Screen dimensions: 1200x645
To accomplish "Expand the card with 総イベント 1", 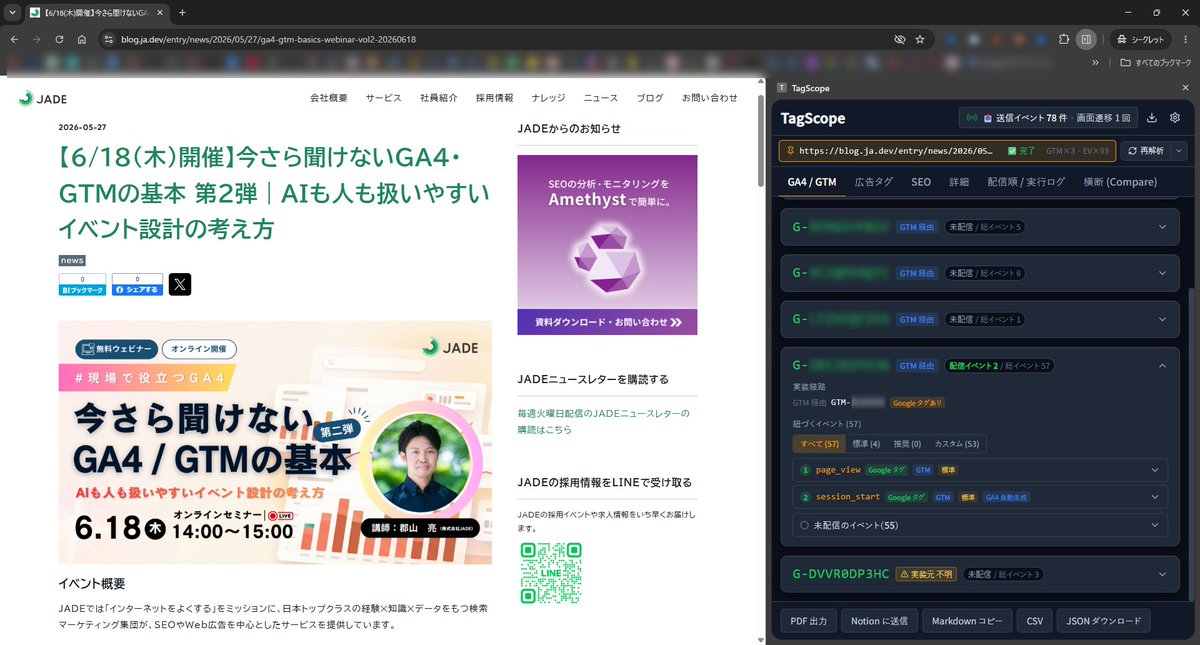I will [980, 319].
